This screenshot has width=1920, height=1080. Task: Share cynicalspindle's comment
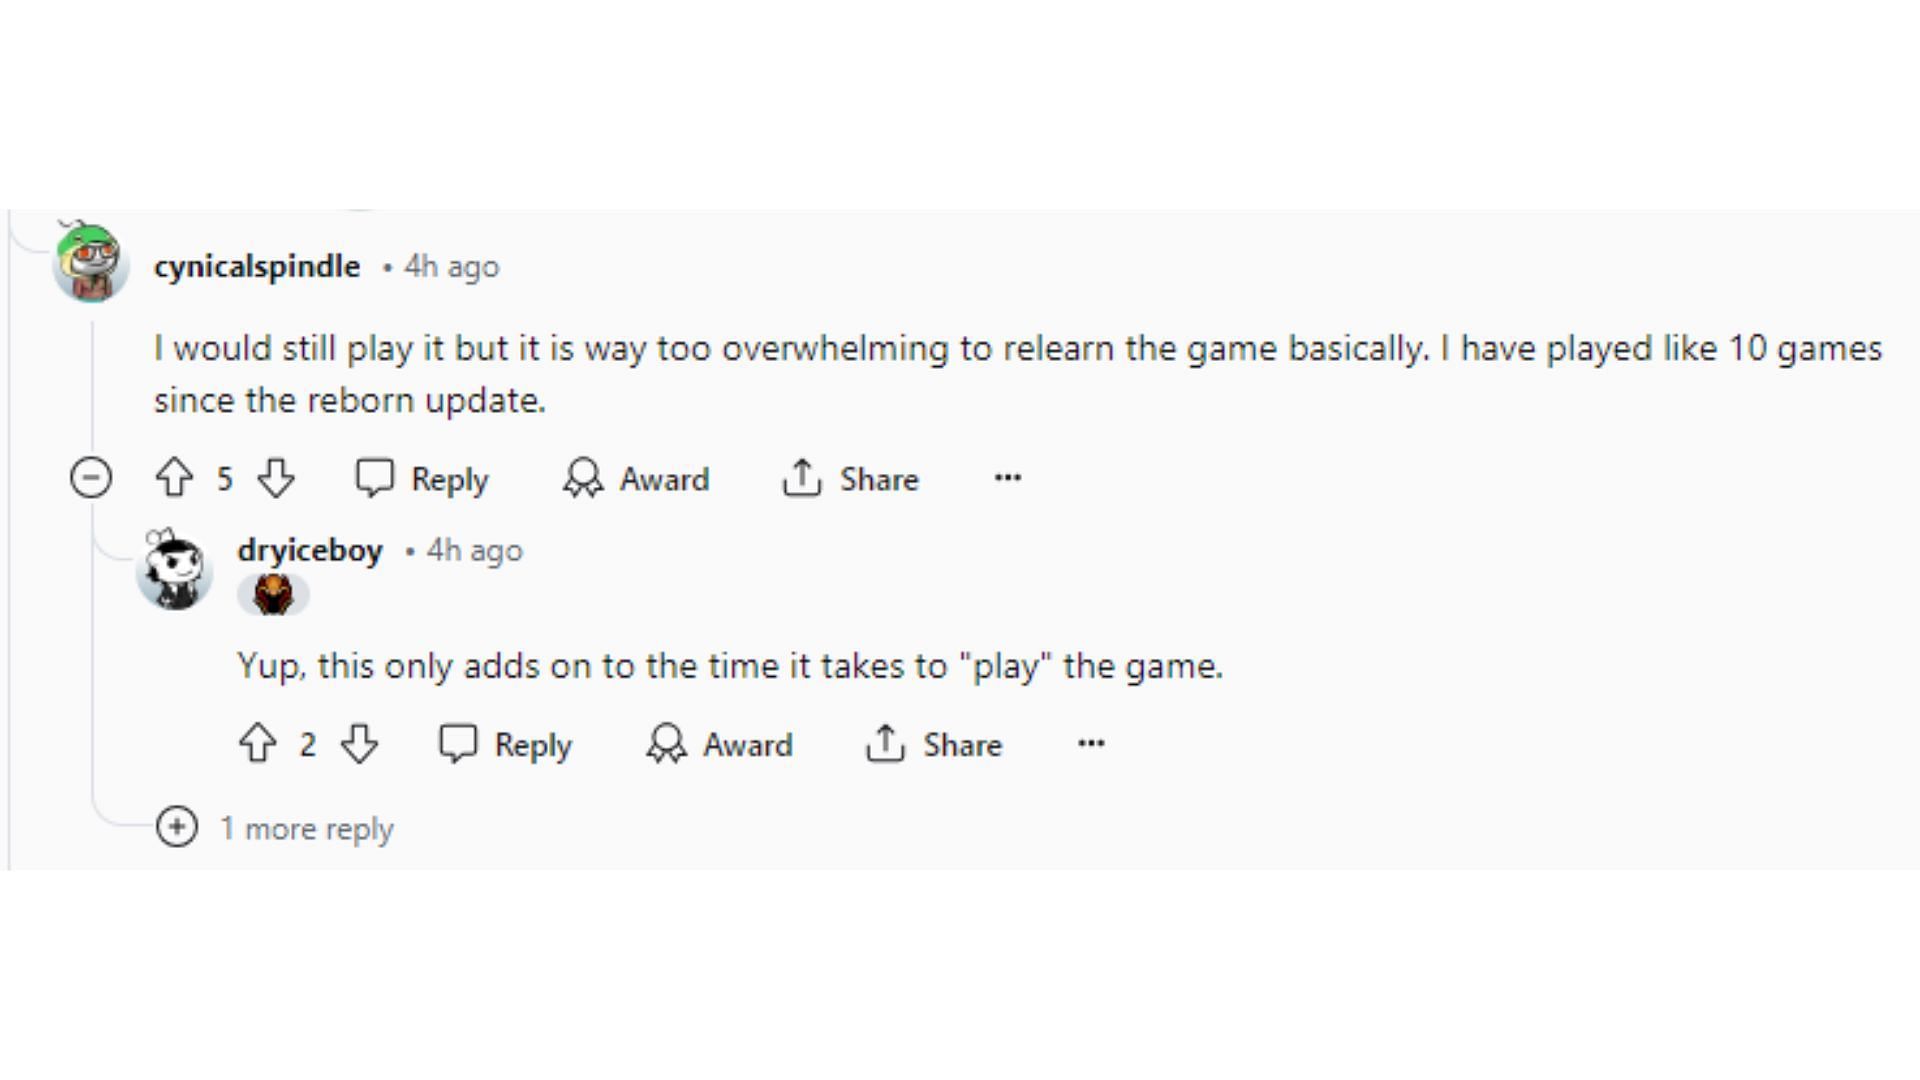point(850,479)
